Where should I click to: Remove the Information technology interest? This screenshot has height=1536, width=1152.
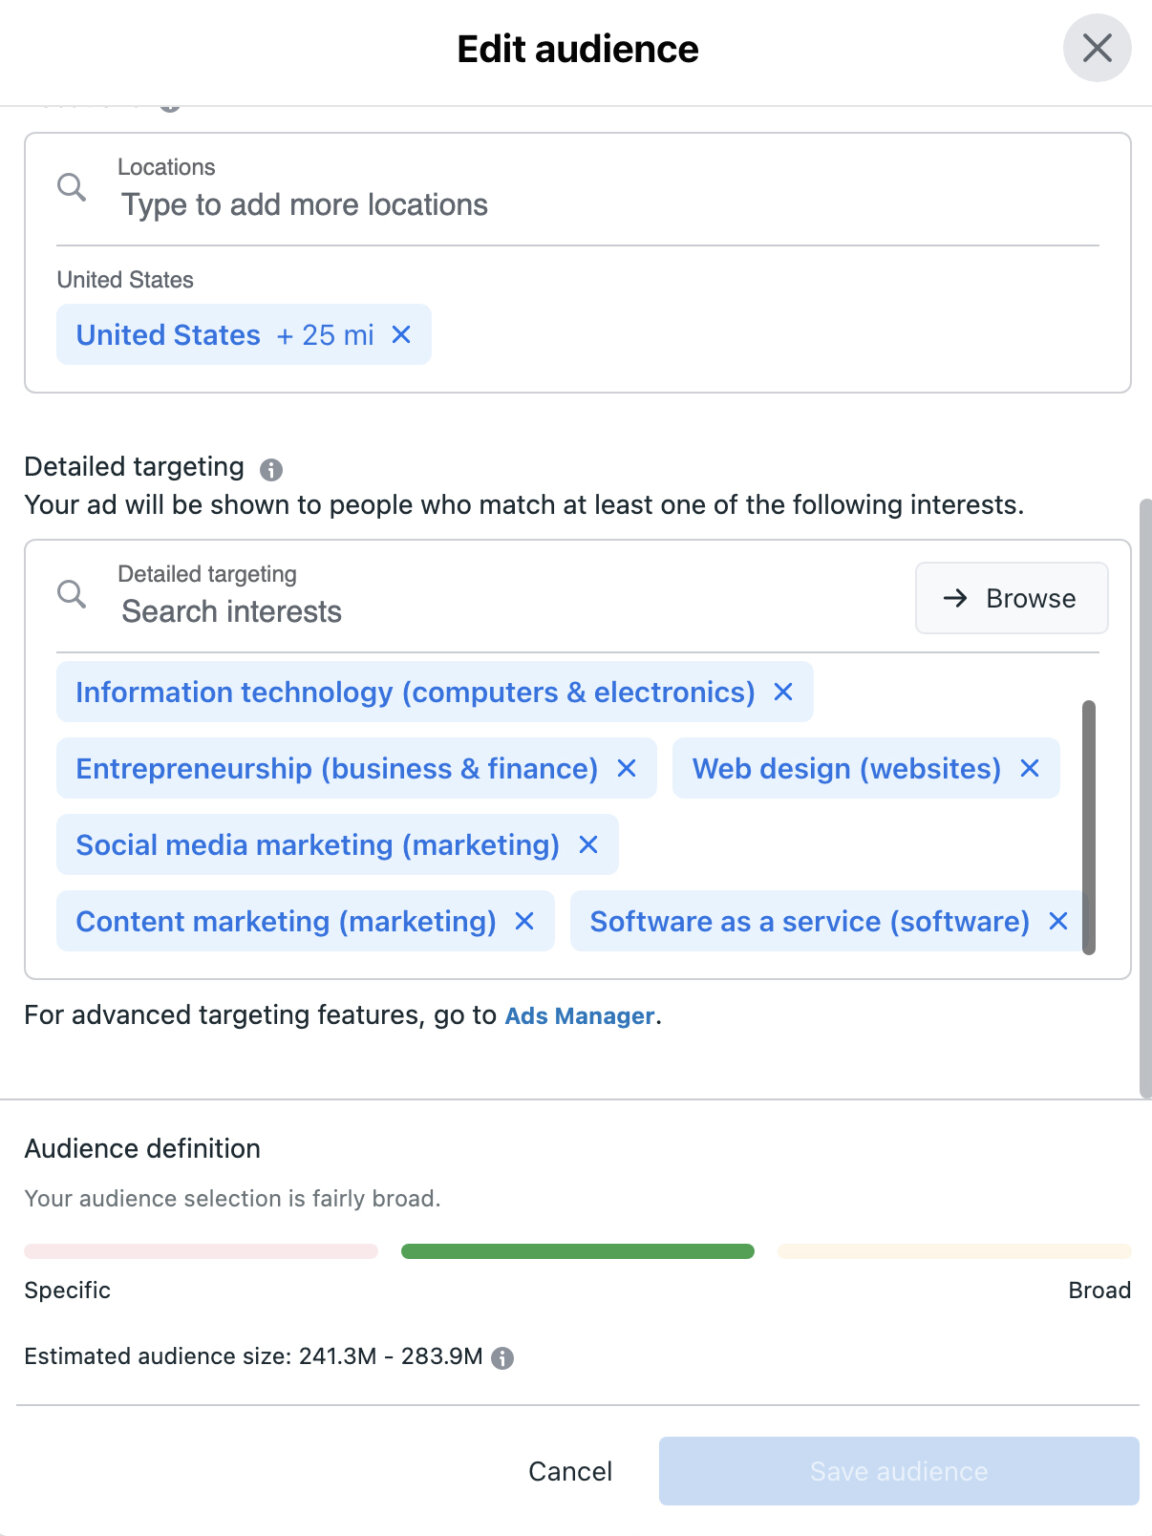pos(784,691)
